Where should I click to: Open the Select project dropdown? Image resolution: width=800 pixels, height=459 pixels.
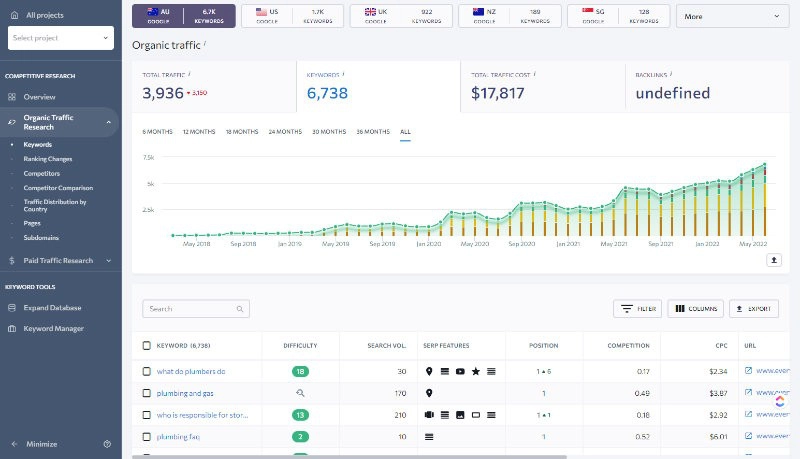(x=61, y=38)
